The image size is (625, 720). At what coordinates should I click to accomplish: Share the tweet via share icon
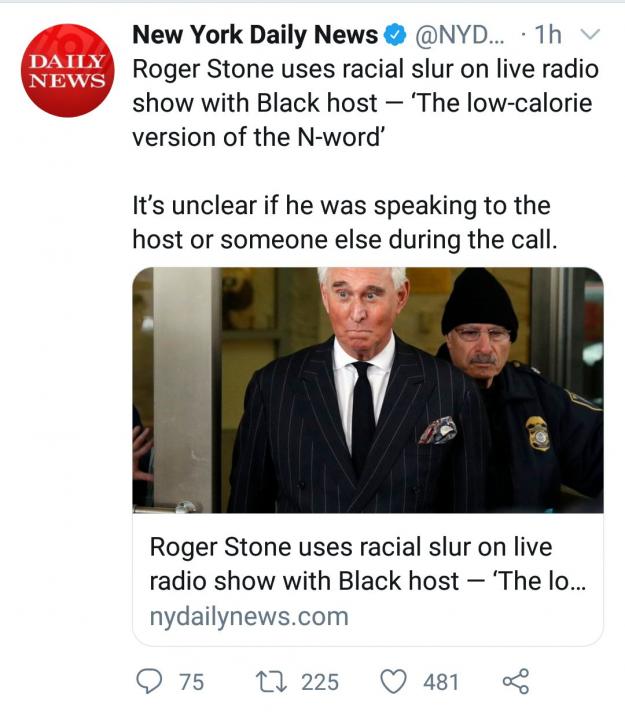[x=514, y=682]
